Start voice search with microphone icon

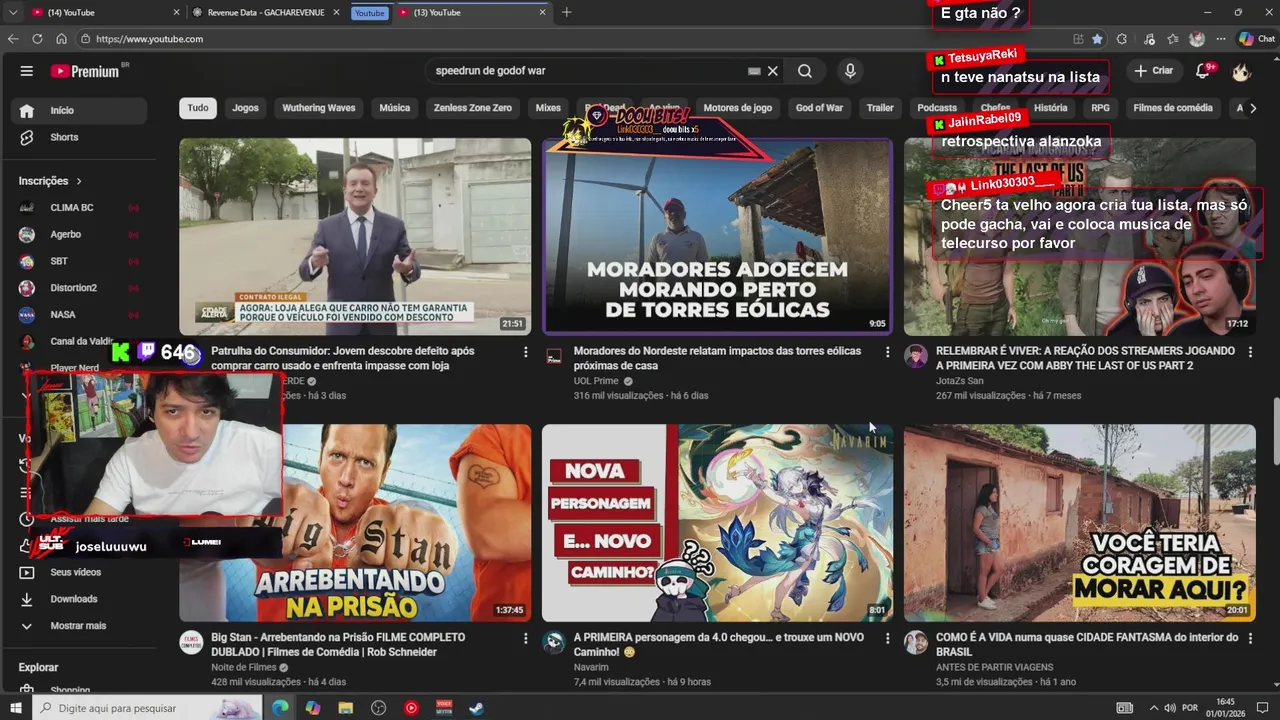pos(850,71)
